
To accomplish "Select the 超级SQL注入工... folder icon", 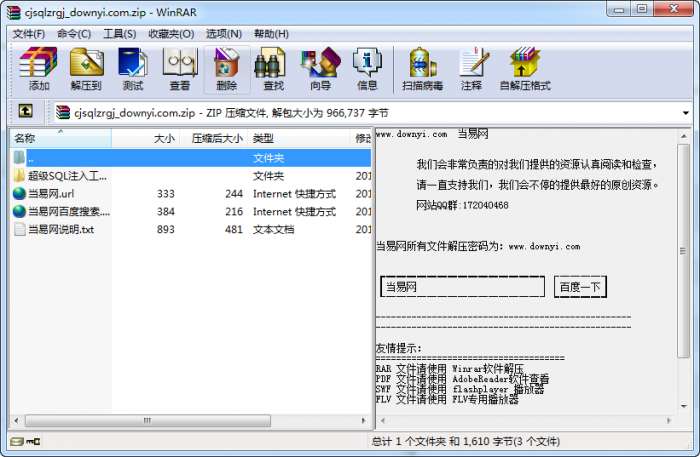I will [x=19, y=175].
